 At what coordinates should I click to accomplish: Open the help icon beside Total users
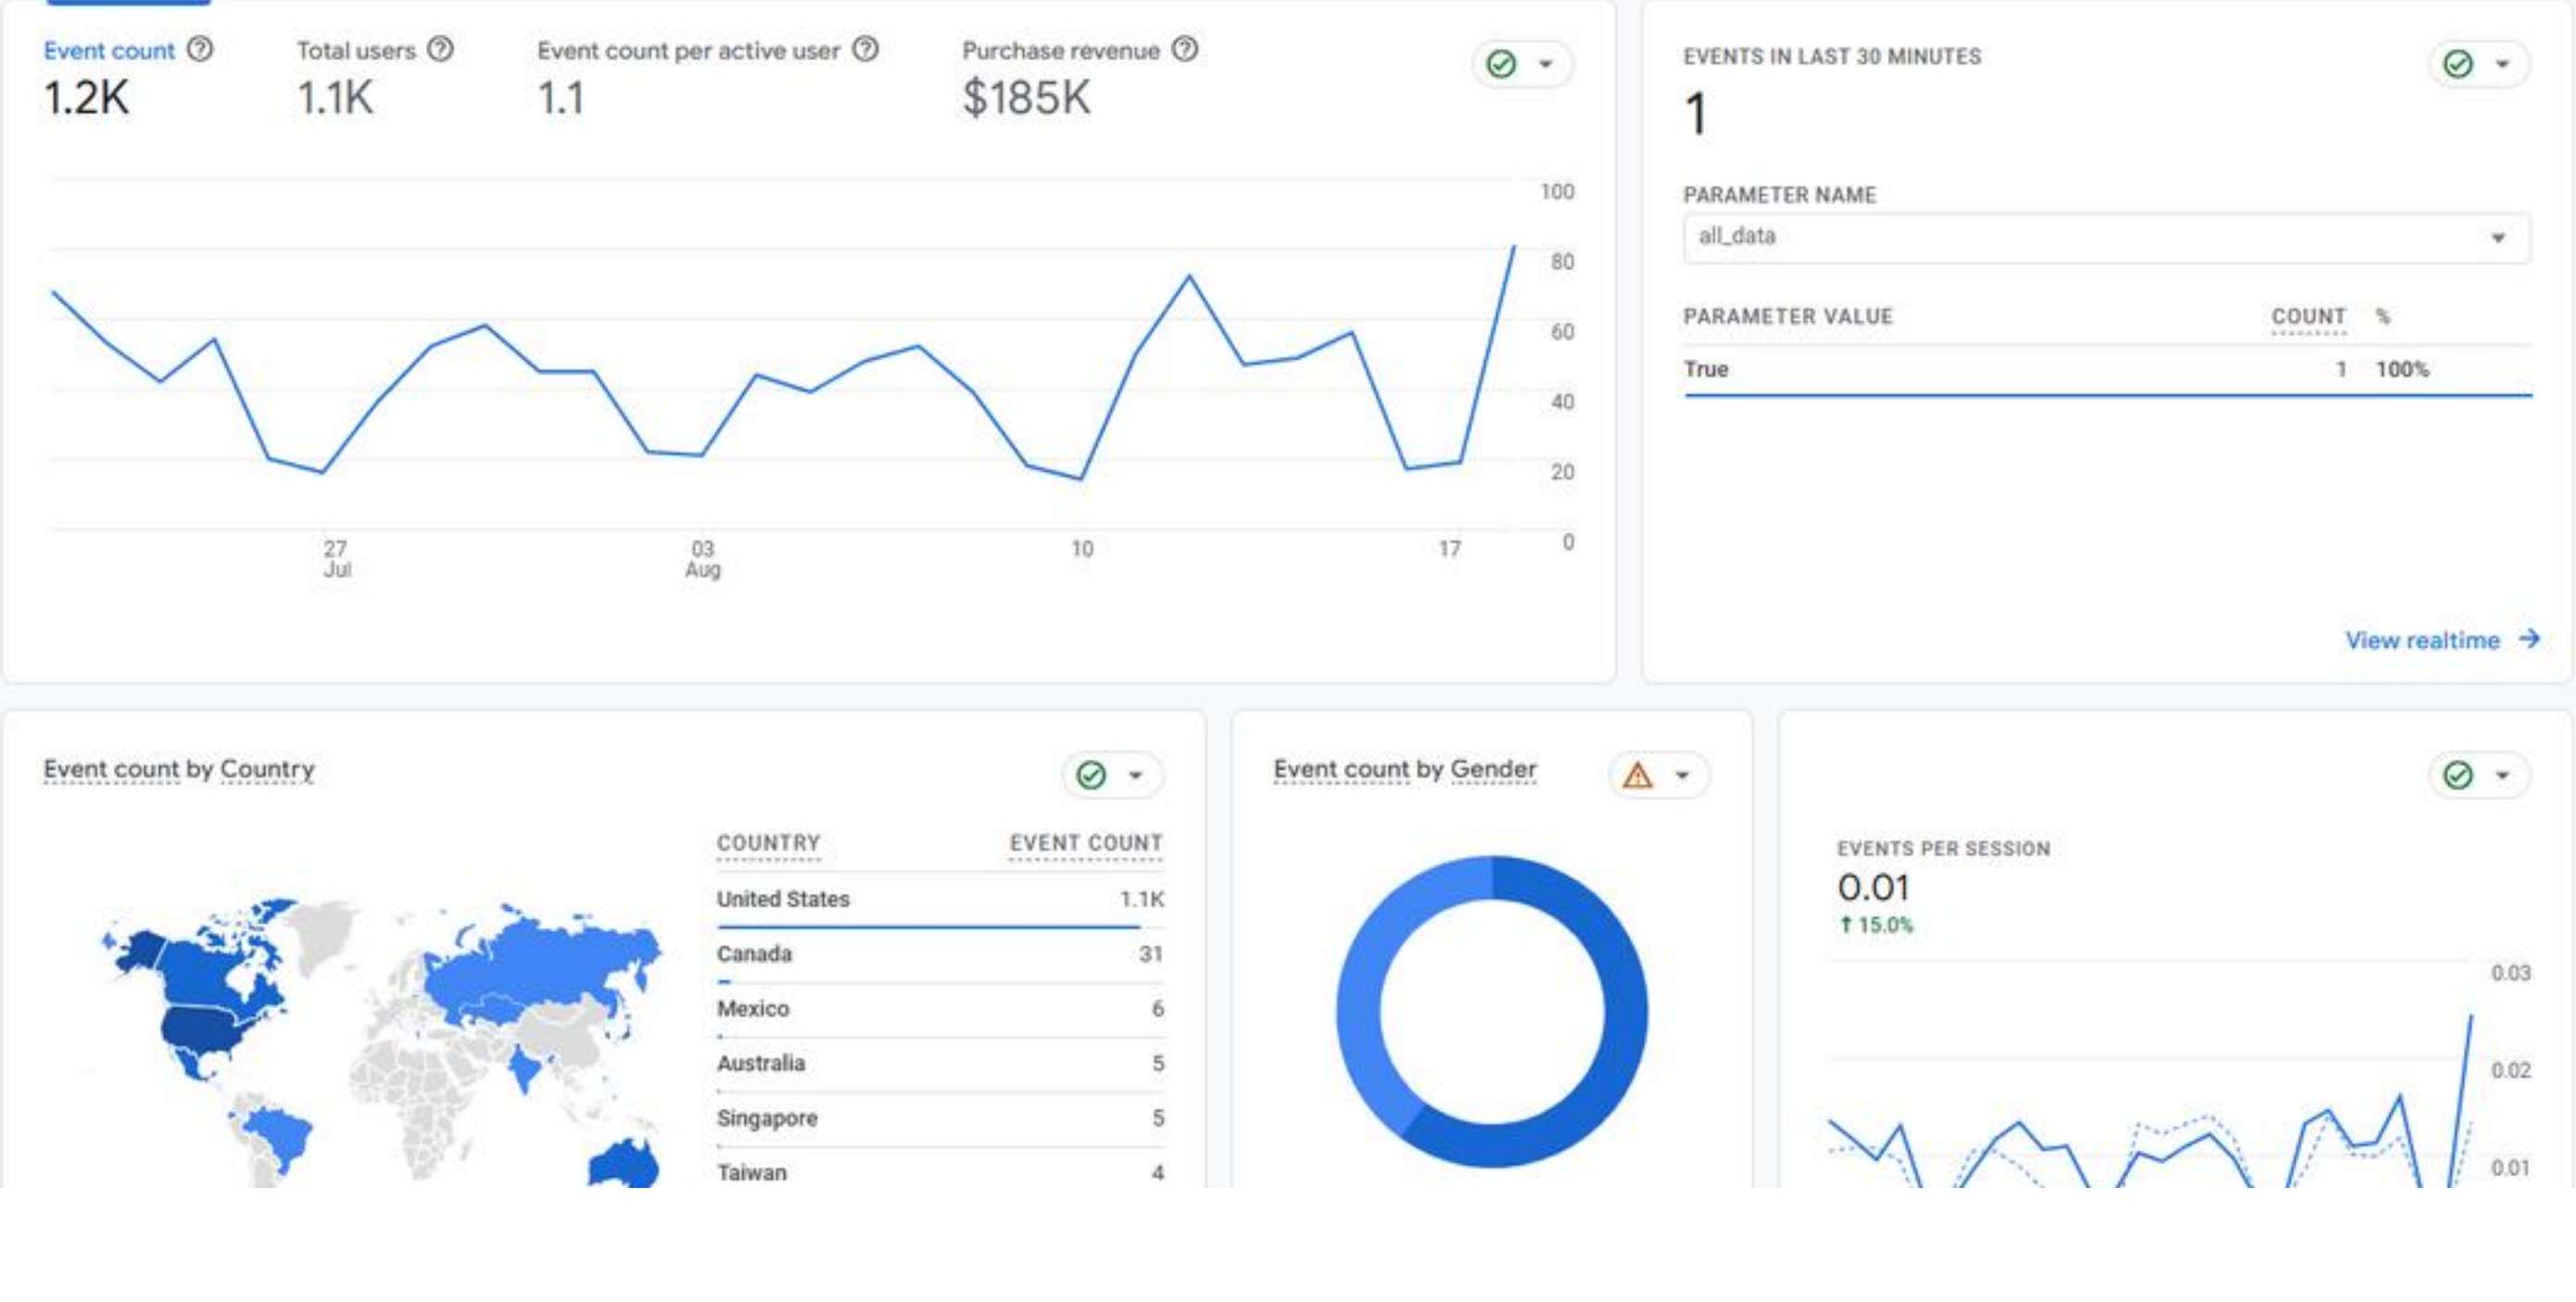[x=440, y=49]
